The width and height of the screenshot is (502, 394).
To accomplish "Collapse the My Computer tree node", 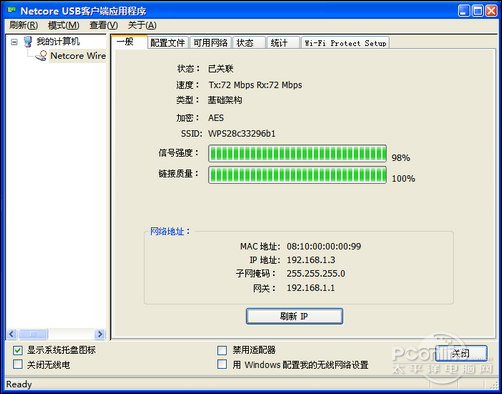I will pos(14,42).
